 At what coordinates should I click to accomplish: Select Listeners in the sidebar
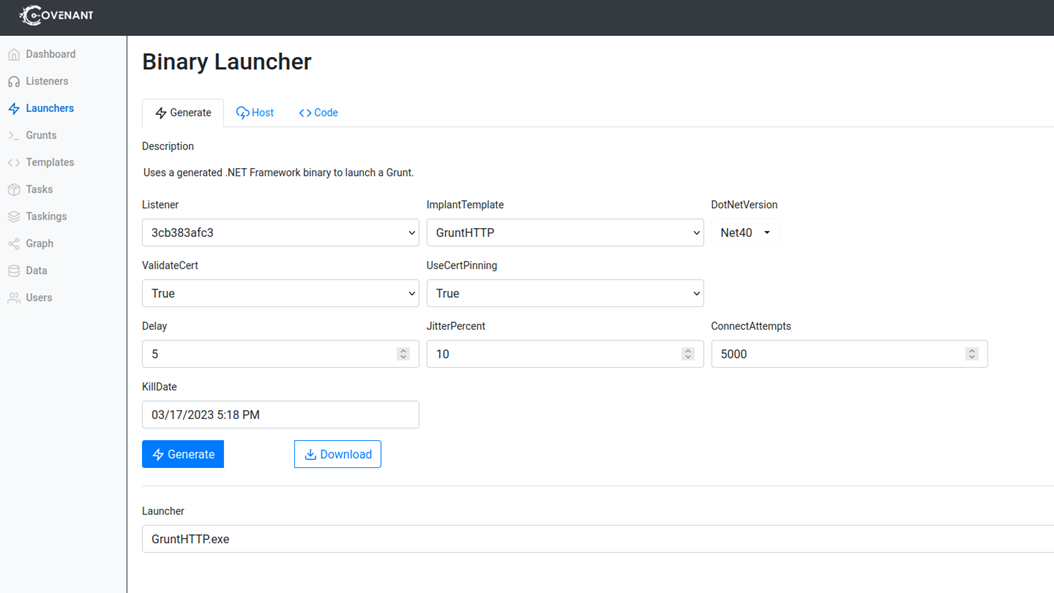pos(46,81)
